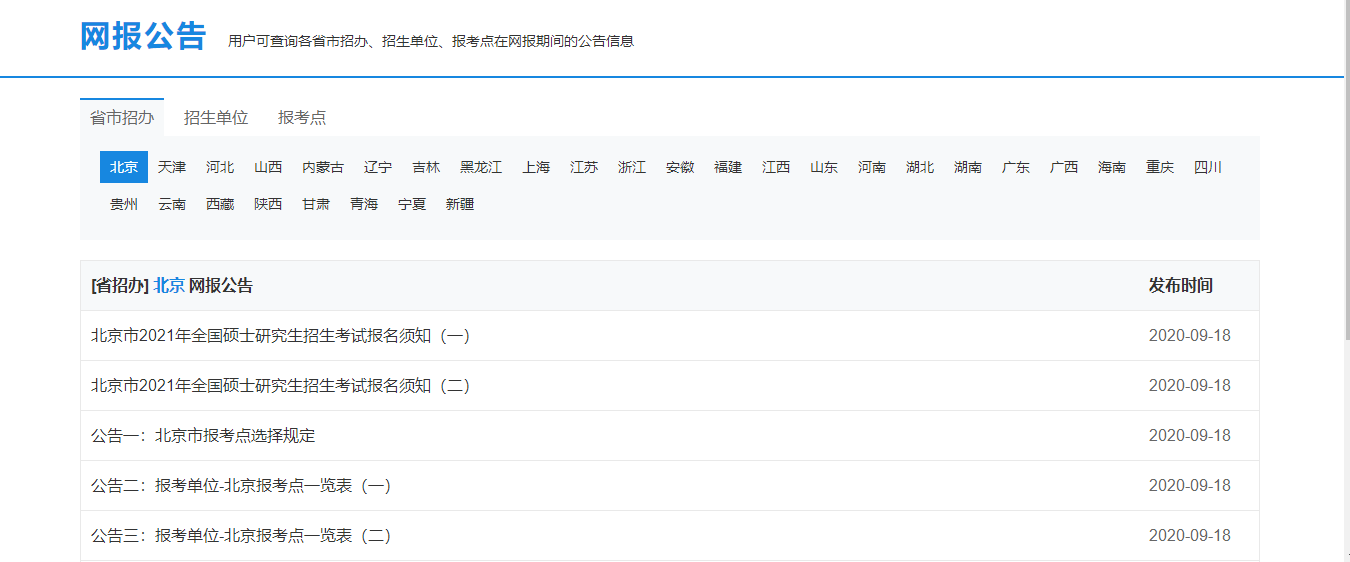The height and width of the screenshot is (562, 1350).
Task: Open 公告三 北京报考点一览表（二）
Action: pos(241,536)
